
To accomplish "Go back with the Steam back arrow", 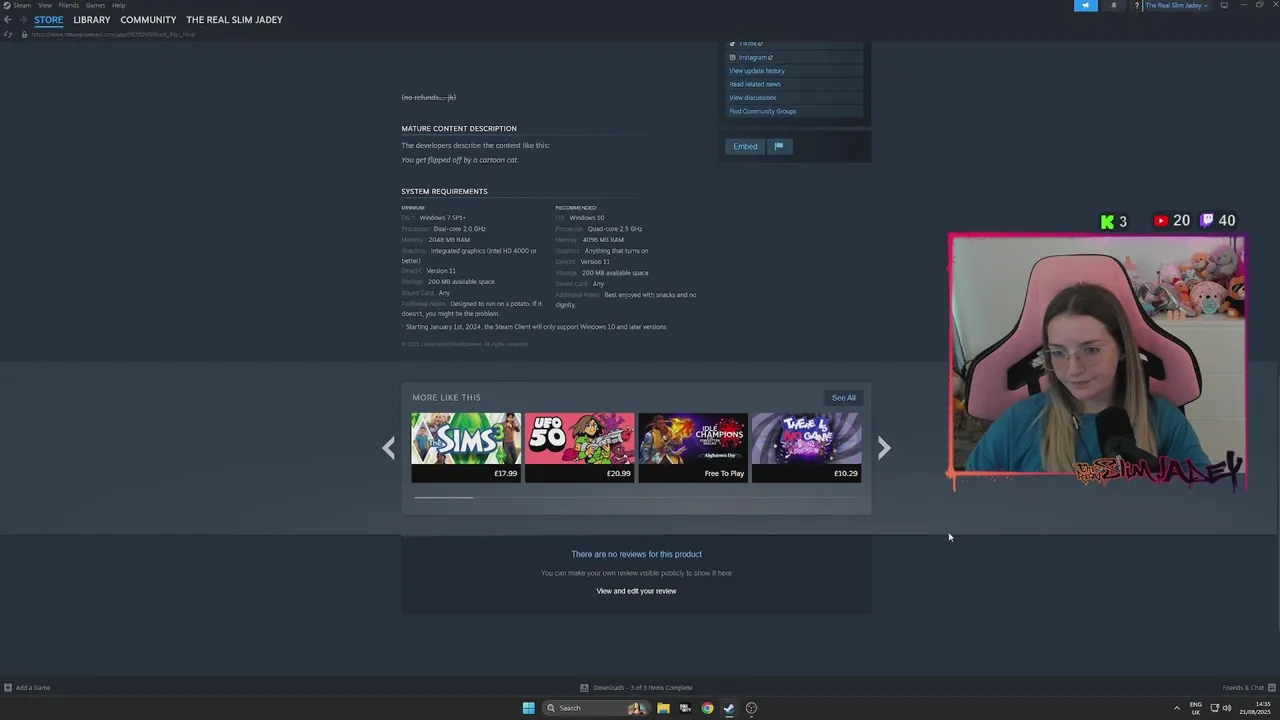I will [8, 20].
